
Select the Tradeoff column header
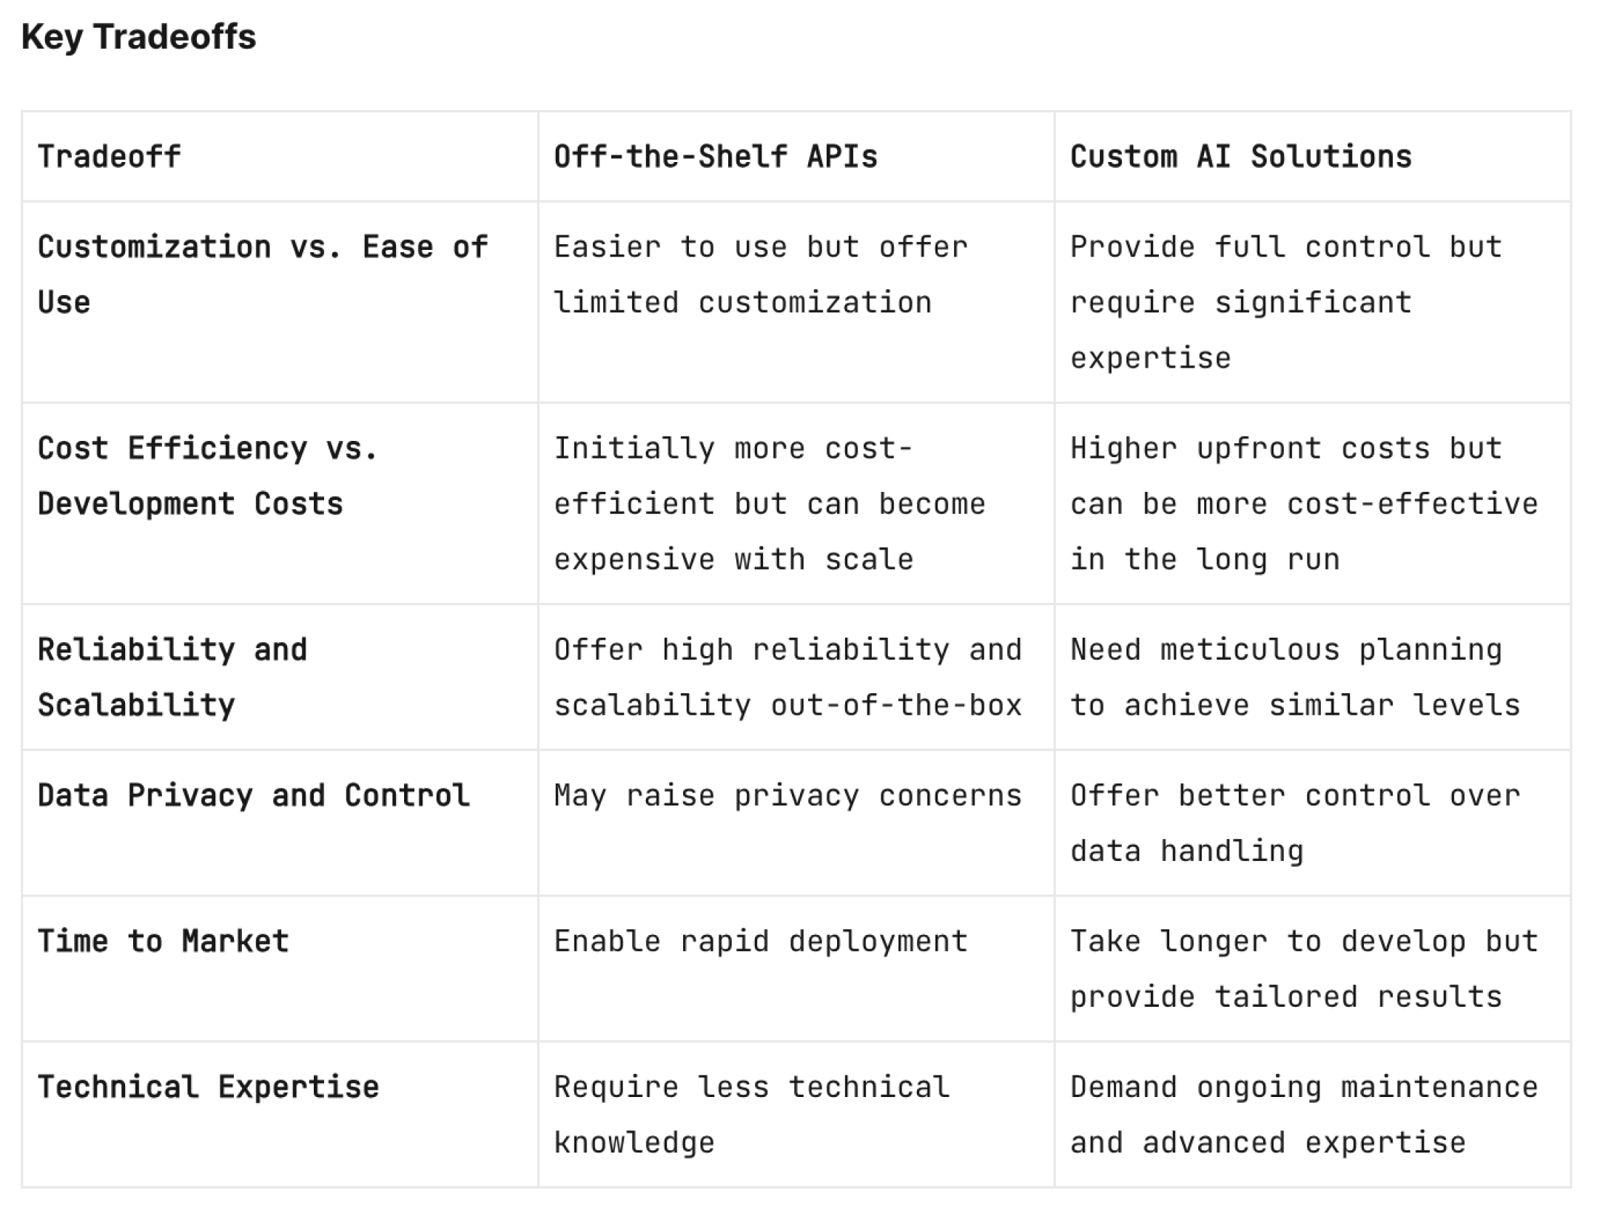(280, 156)
